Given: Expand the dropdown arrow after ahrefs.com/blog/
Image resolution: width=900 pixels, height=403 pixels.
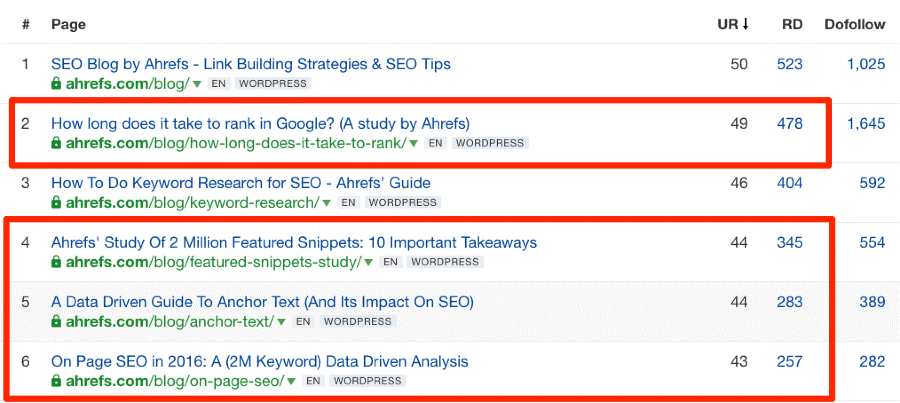Looking at the screenshot, I should pos(197,84).
